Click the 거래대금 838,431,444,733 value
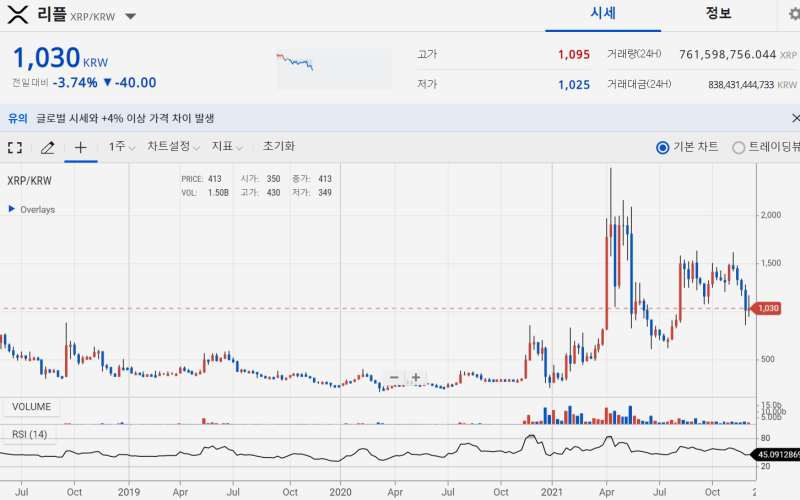The image size is (800, 500). [x=741, y=85]
